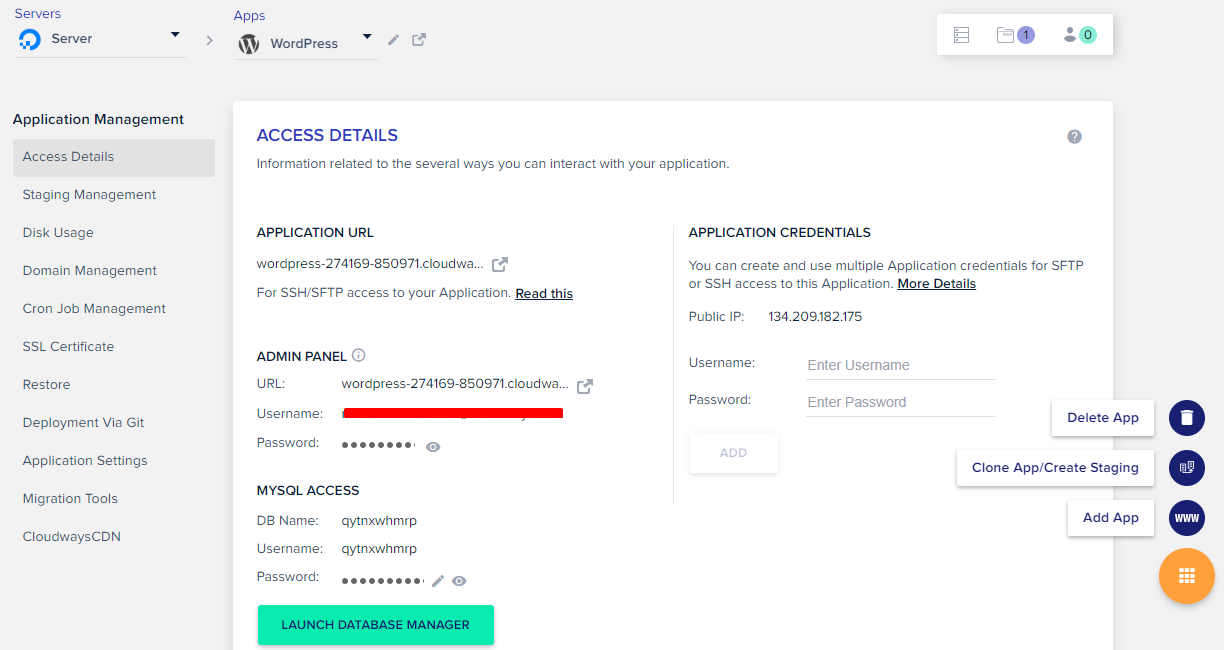Open the projects folder icon with badge 1
This screenshot has height=650, width=1224.
pos(1015,35)
